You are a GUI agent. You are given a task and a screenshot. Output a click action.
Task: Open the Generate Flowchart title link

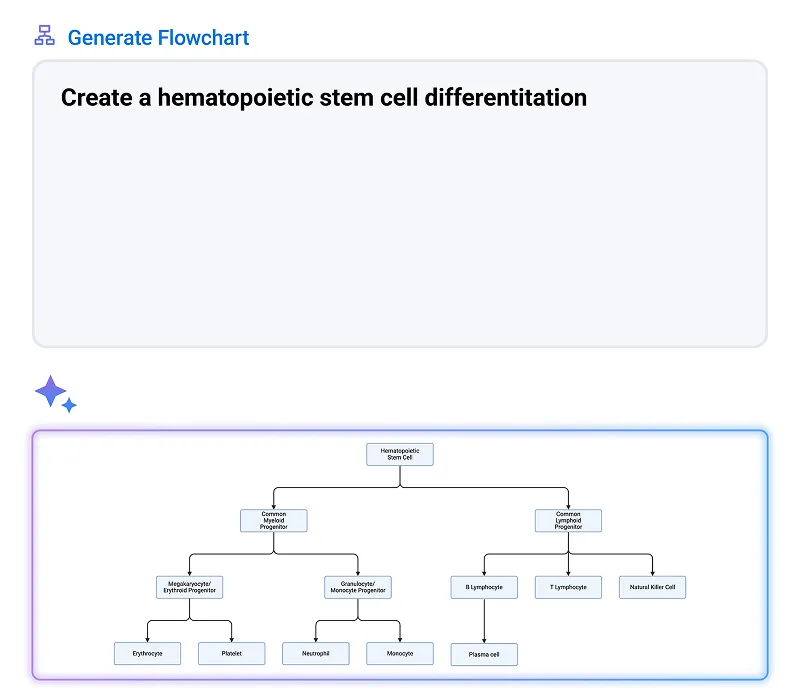157,37
